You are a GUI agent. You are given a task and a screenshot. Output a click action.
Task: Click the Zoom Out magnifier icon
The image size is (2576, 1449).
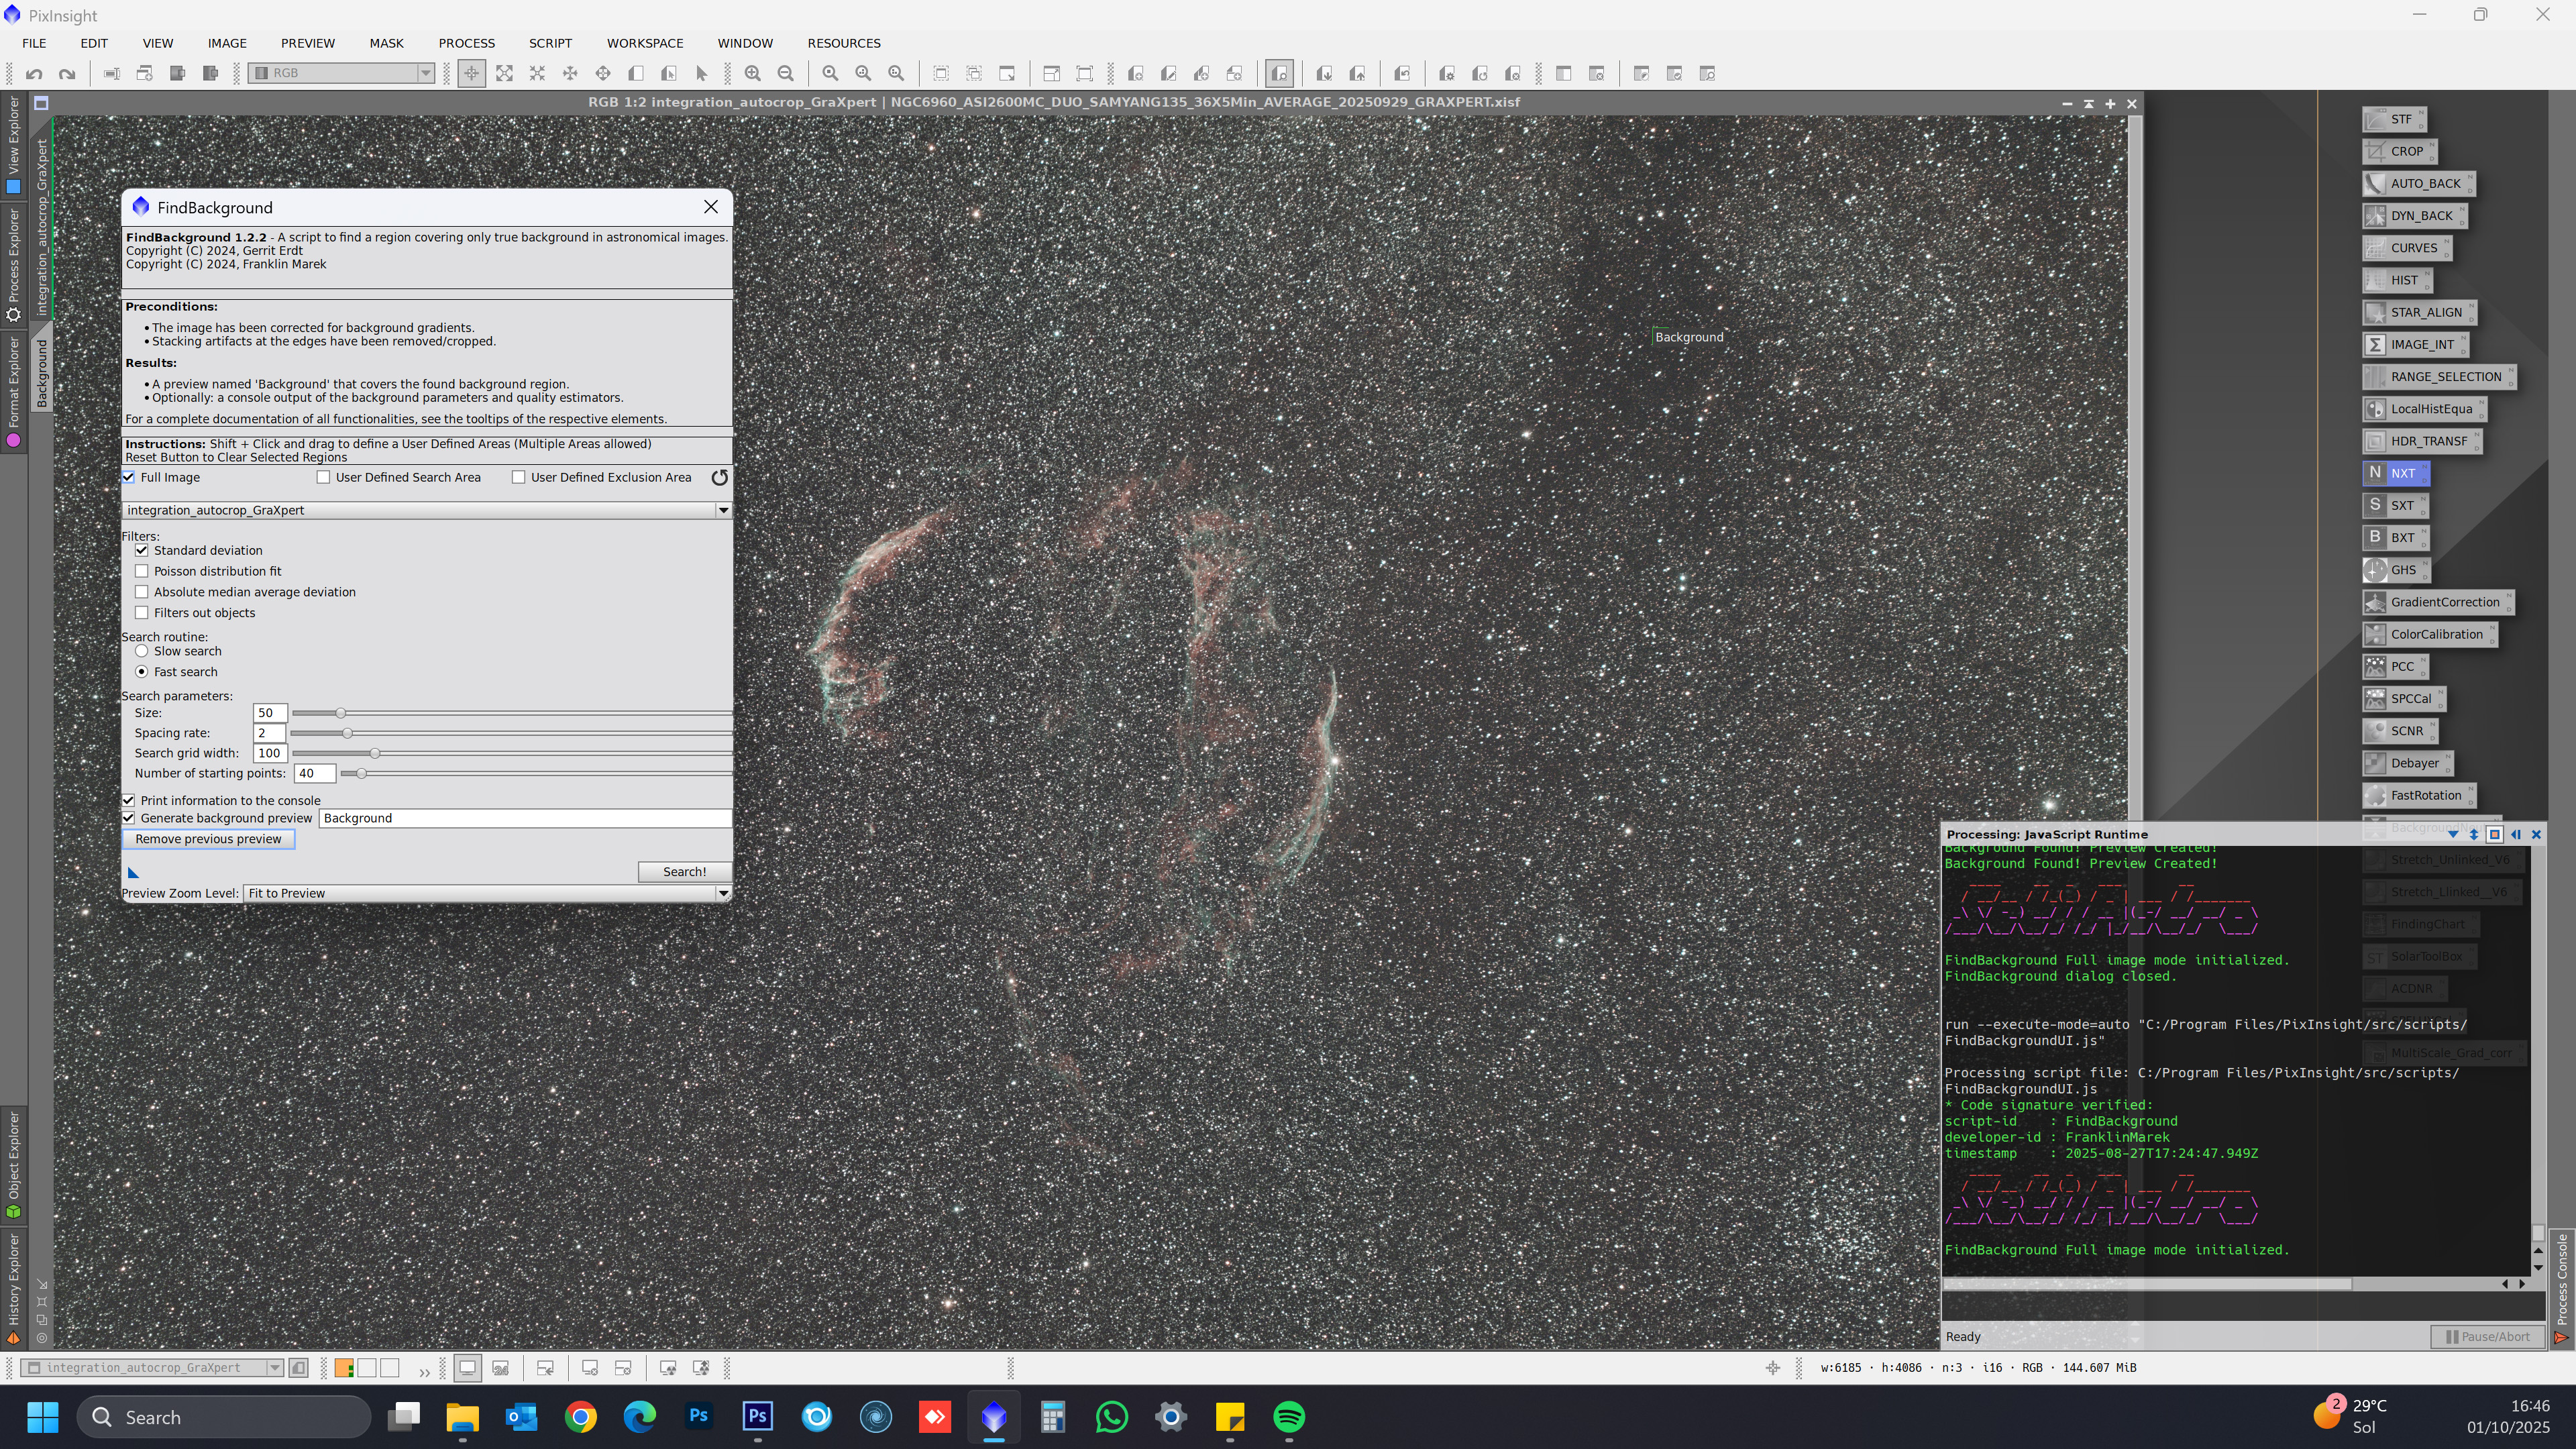pos(786,73)
